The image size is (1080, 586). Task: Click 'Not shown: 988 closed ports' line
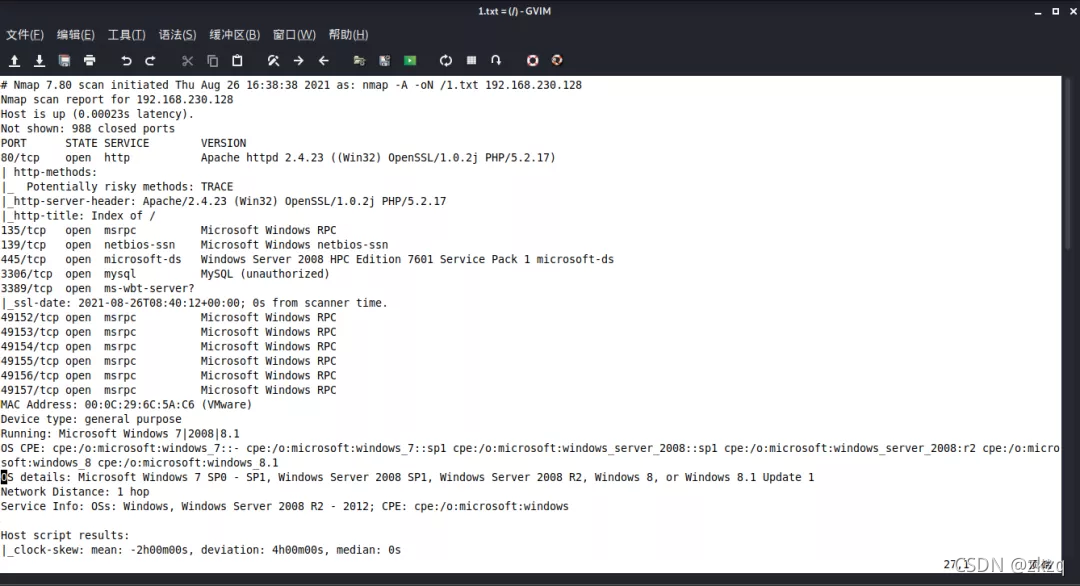pos(87,128)
